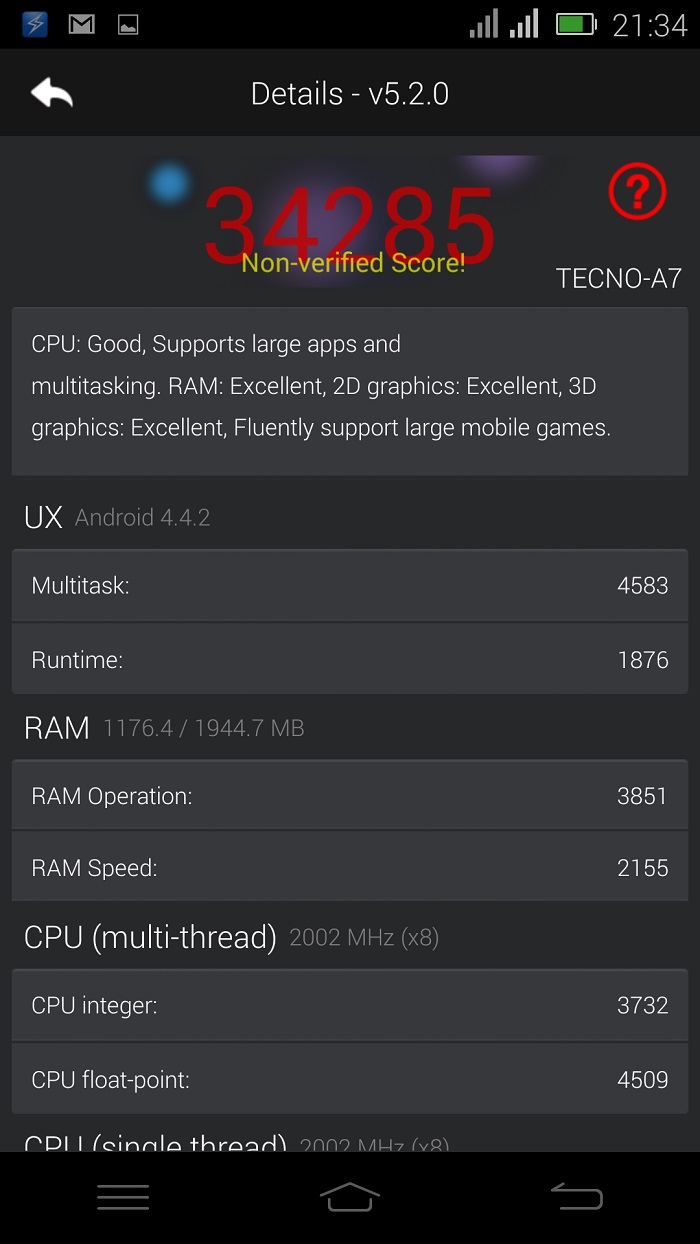The height and width of the screenshot is (1244, 700).
Task: Select the CPU float-point row
Action: coord(349,1080)
